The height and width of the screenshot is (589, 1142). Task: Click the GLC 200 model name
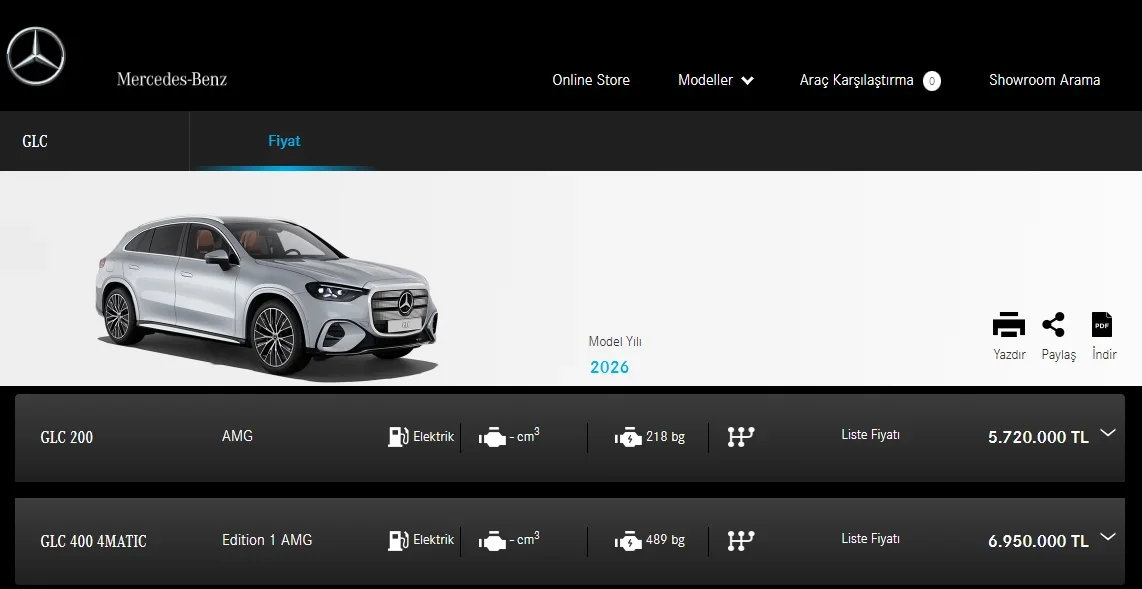[x=67, y=438]
